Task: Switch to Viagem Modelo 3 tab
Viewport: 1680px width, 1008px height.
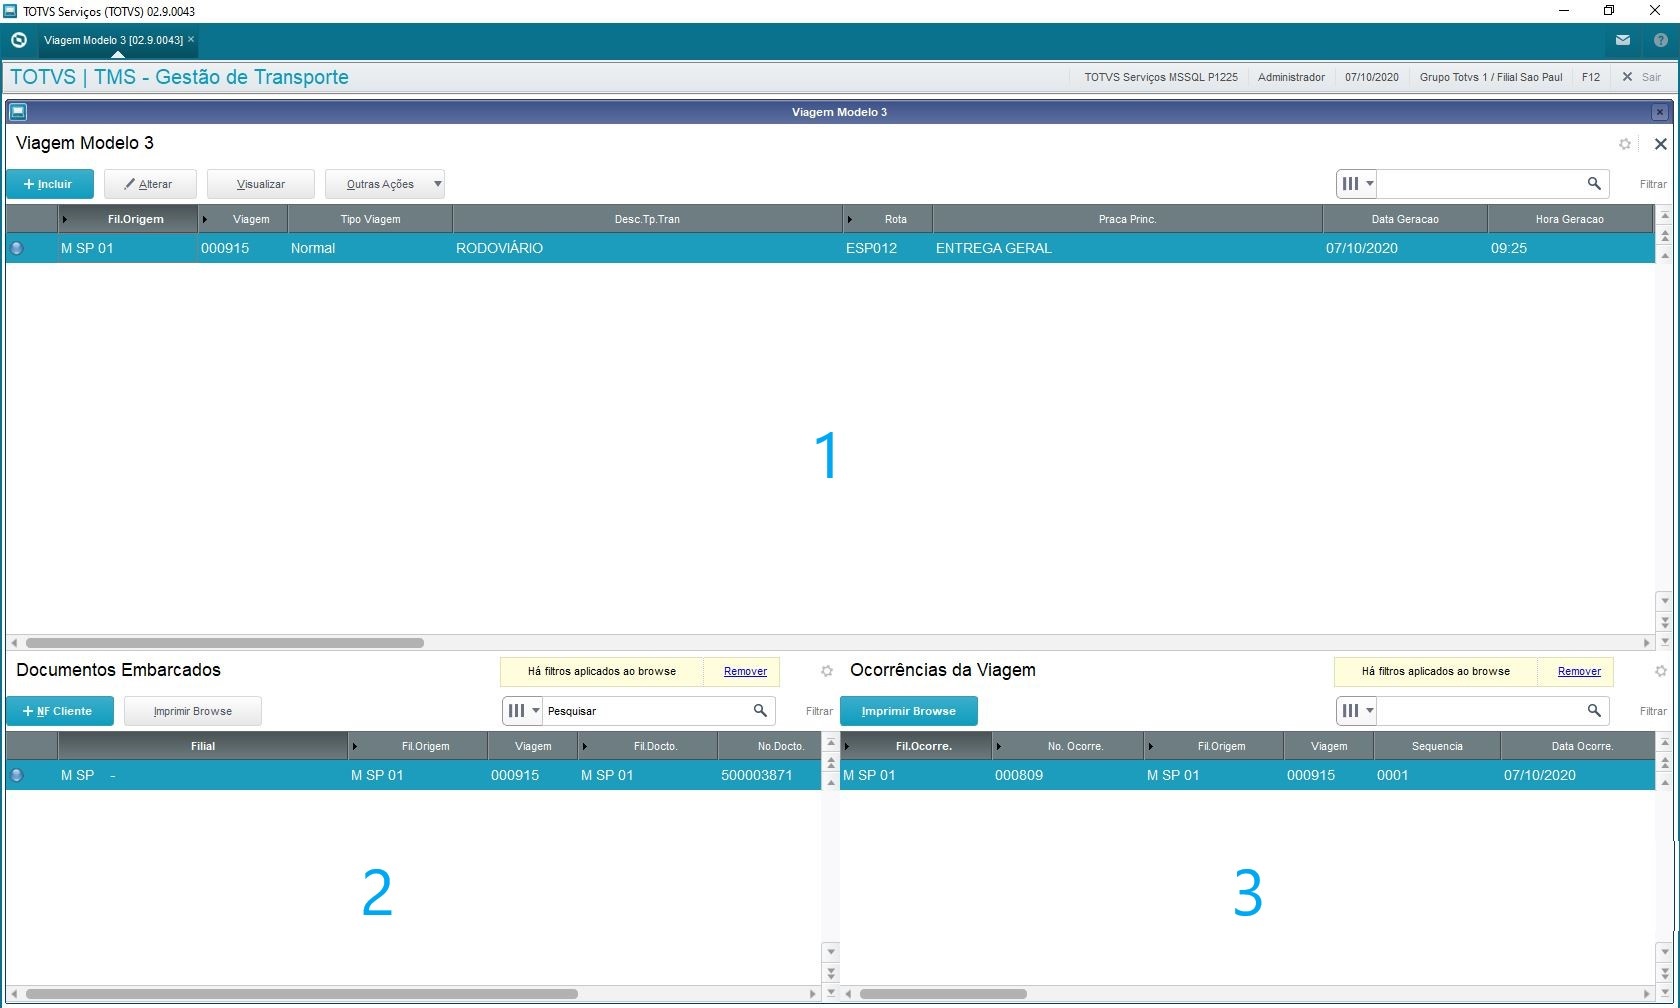Action: coord(113,40)
